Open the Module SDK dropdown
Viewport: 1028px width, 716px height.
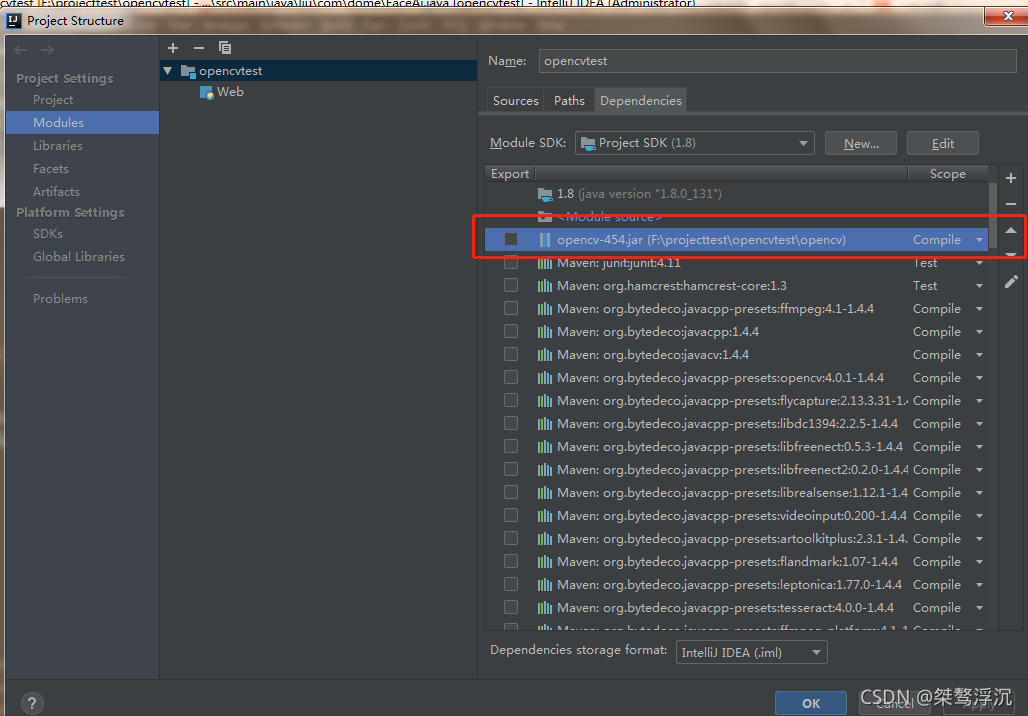[695, 143]
